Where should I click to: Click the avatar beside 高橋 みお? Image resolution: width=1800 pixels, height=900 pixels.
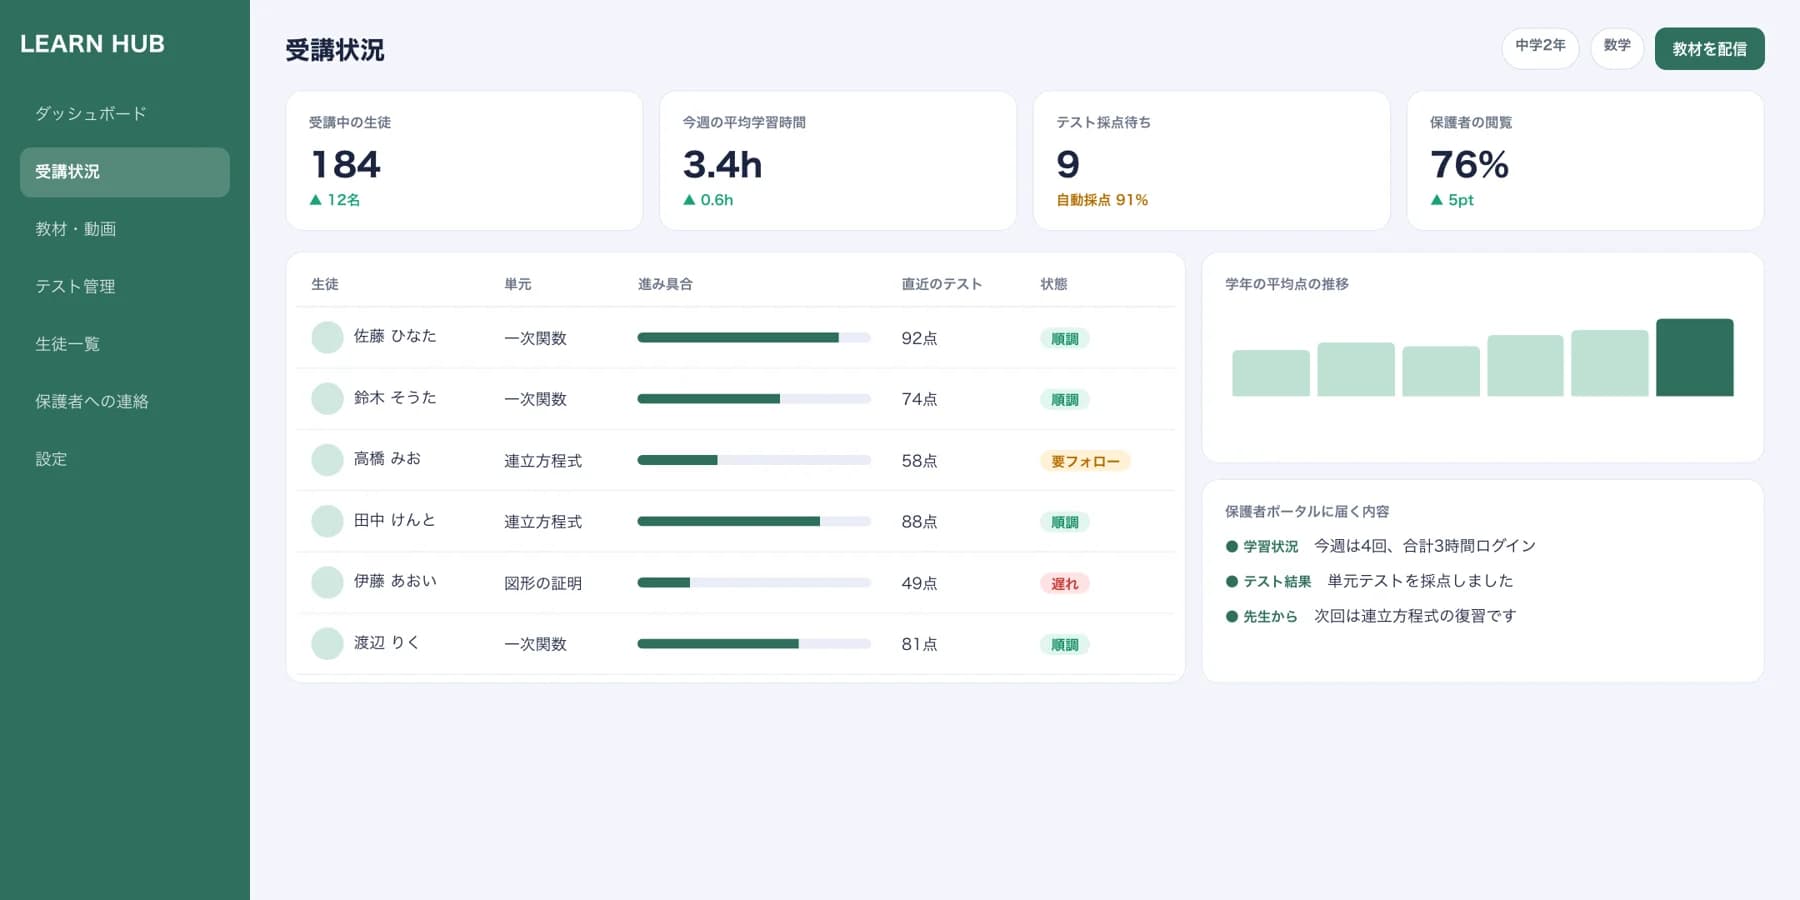click(x=327, y=460)
